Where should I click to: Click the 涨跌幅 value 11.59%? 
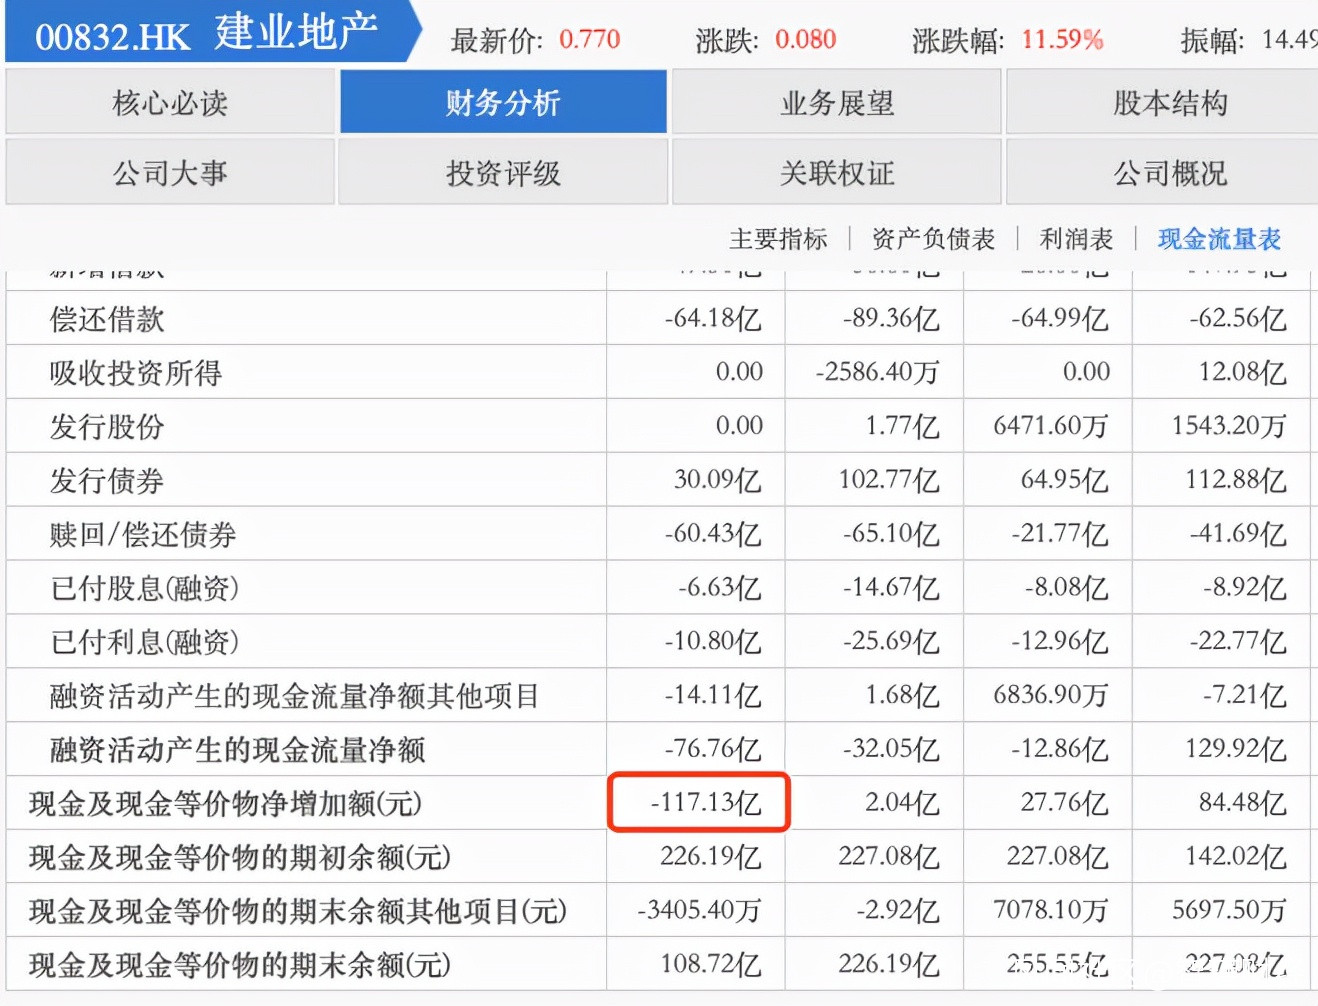pos(1062,40)
